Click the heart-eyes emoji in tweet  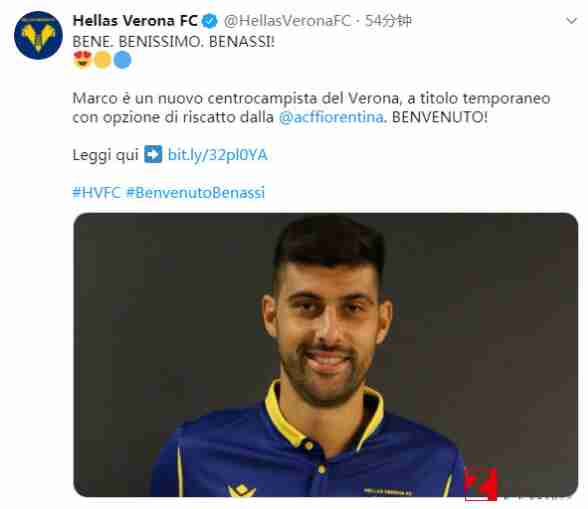tap(83, 60)
